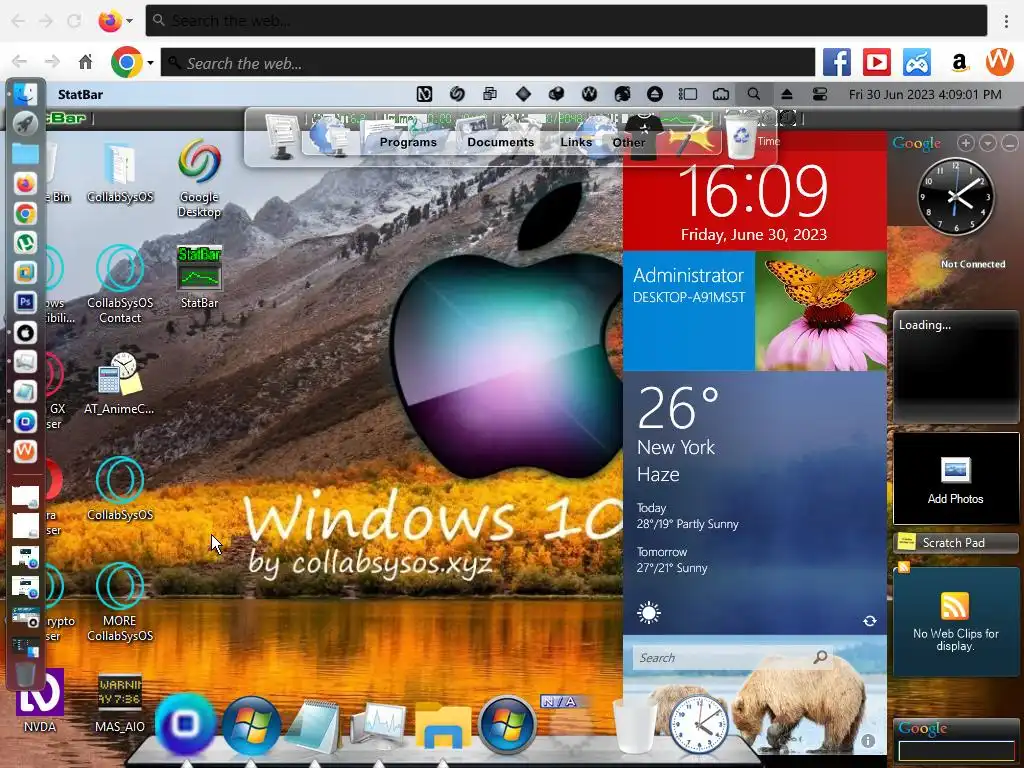The image size is (1024, 768).
Task: Click the web clips RSS feed icon
Action: pyautogui.click(x=955, y=606)
